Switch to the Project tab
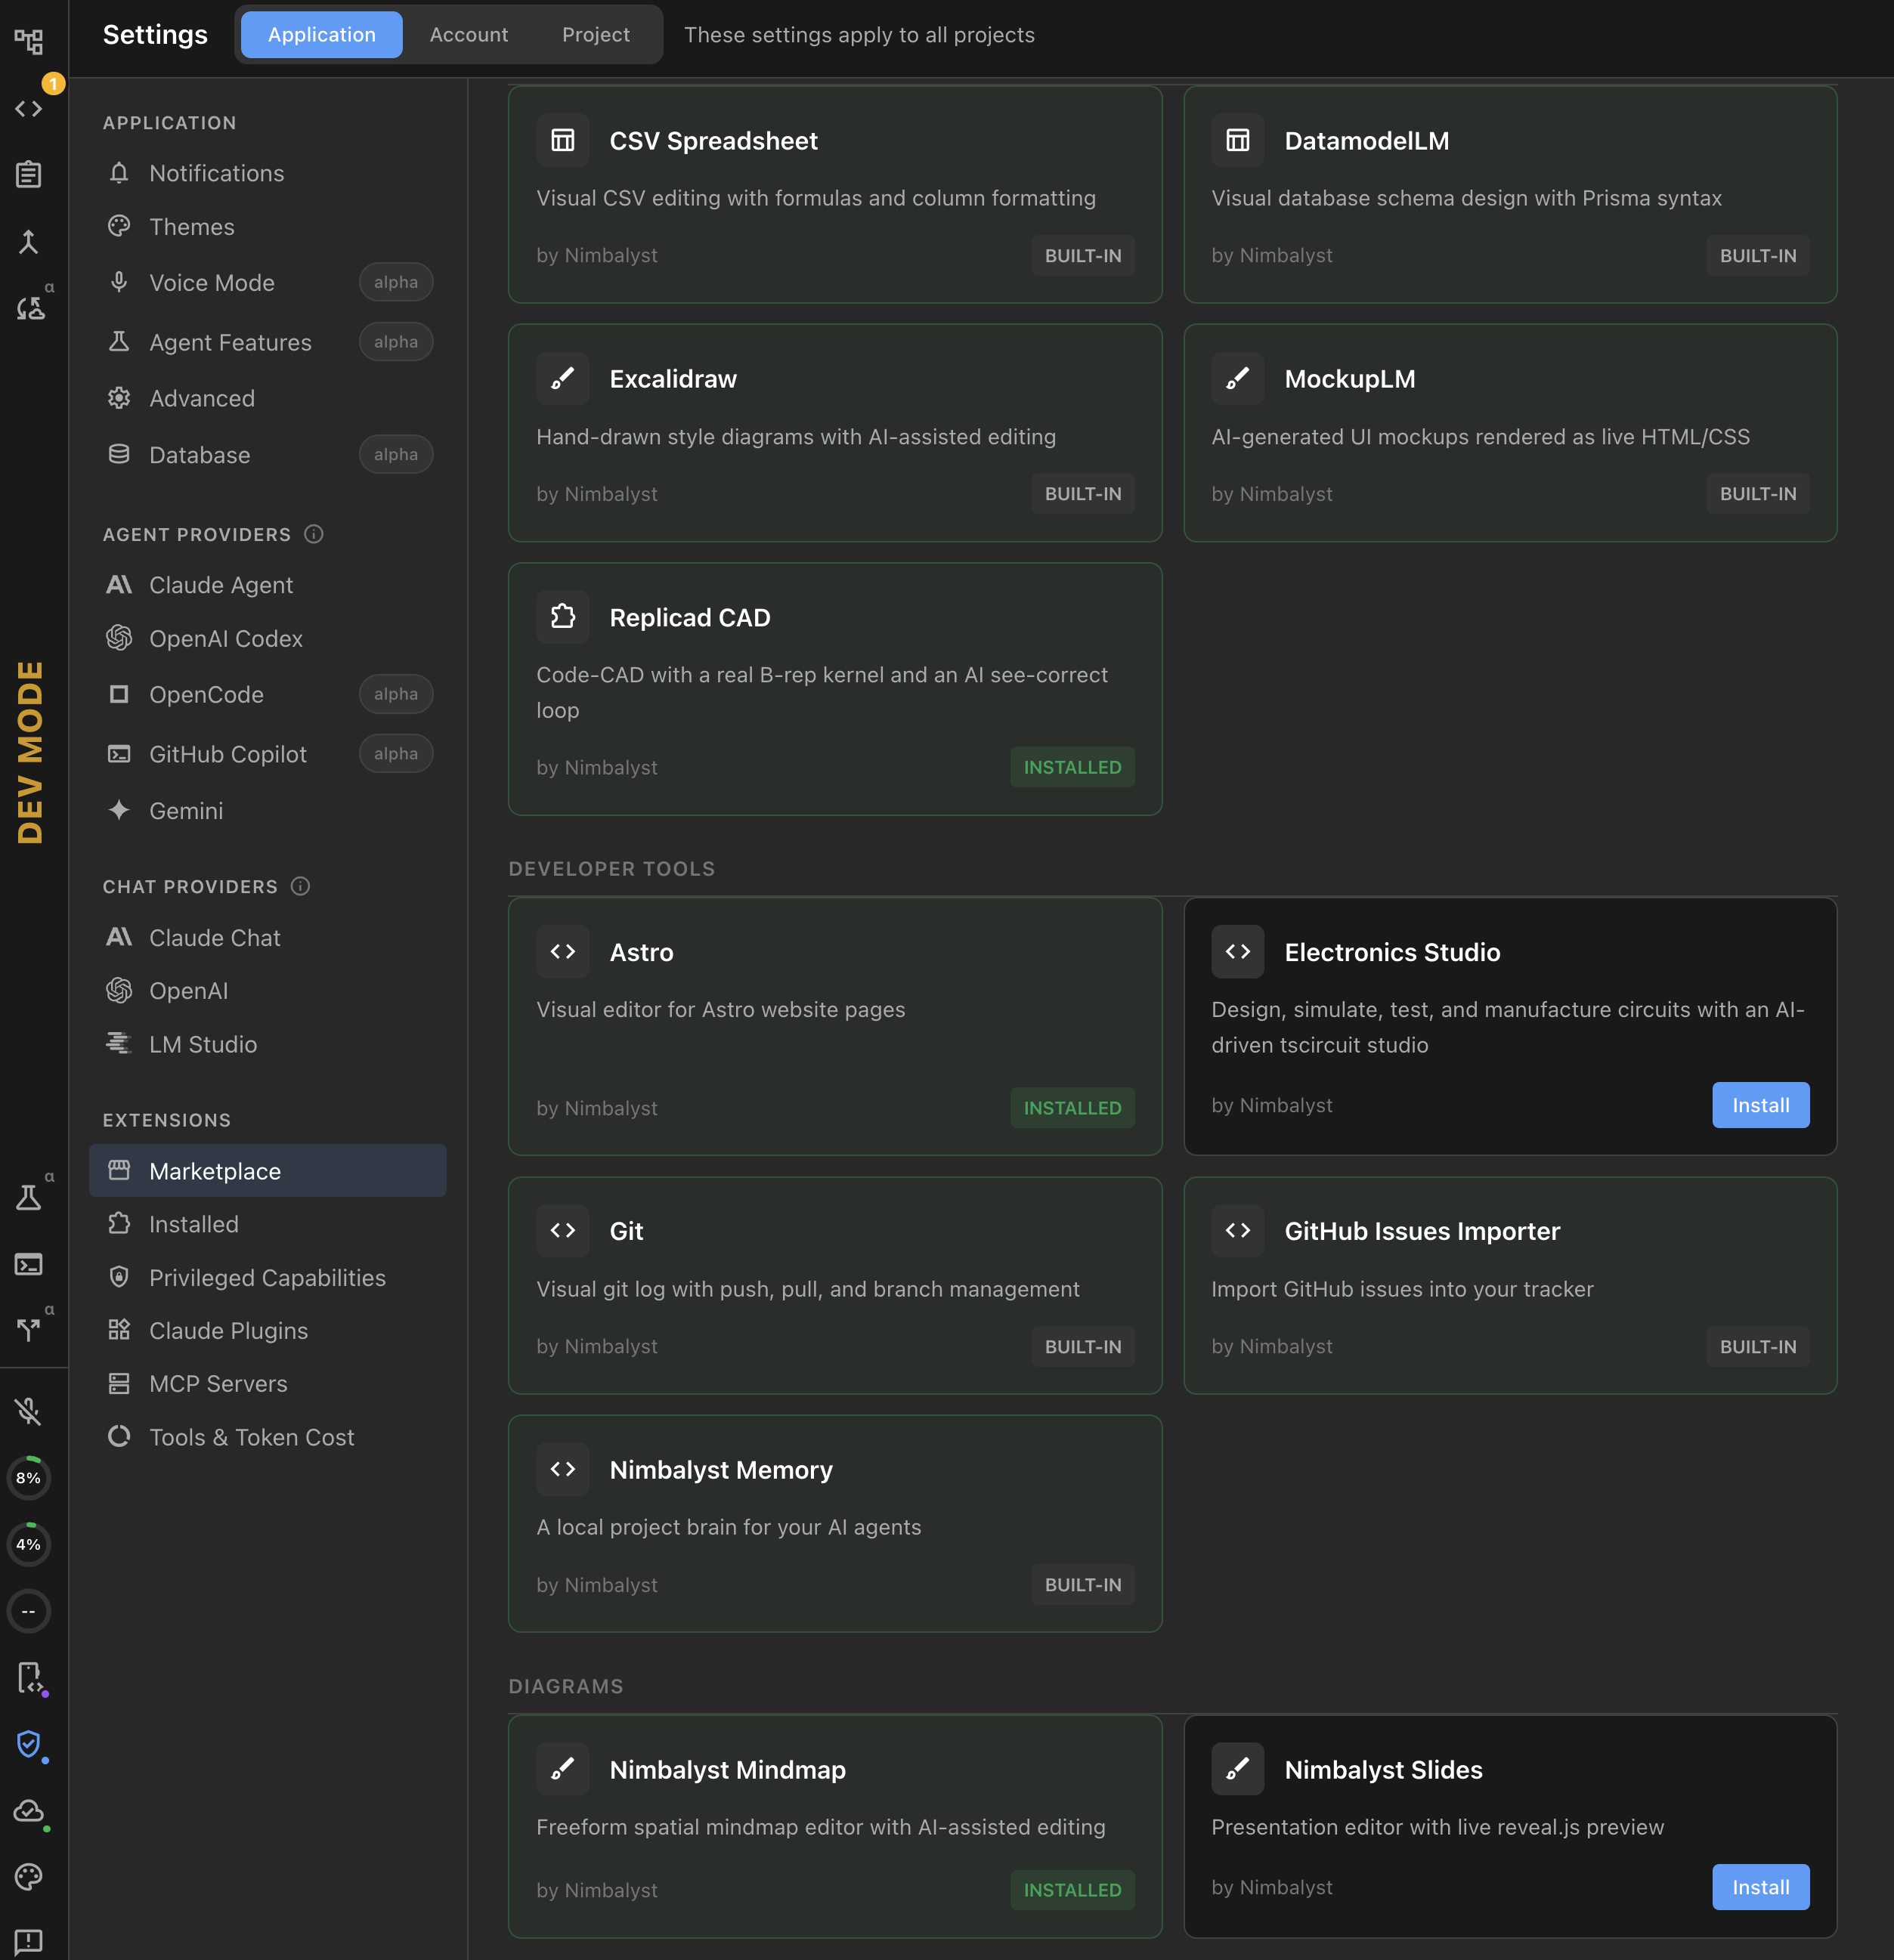 pos(596,35)
